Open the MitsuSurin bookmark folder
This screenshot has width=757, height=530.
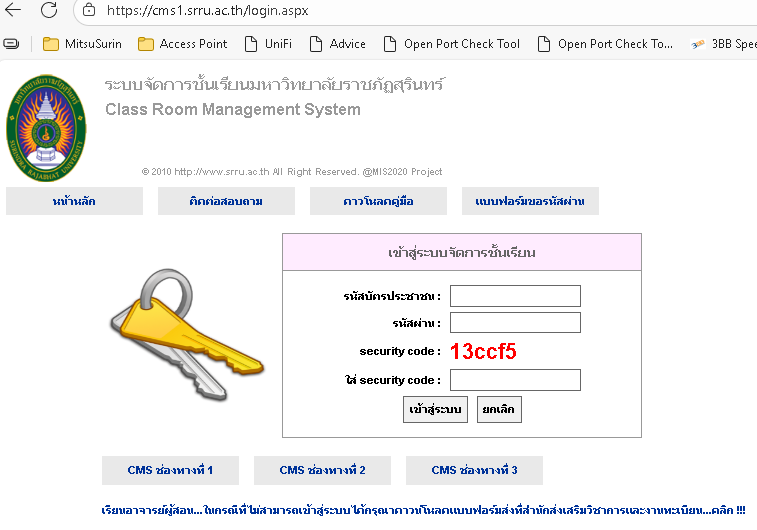pos(82,44)
